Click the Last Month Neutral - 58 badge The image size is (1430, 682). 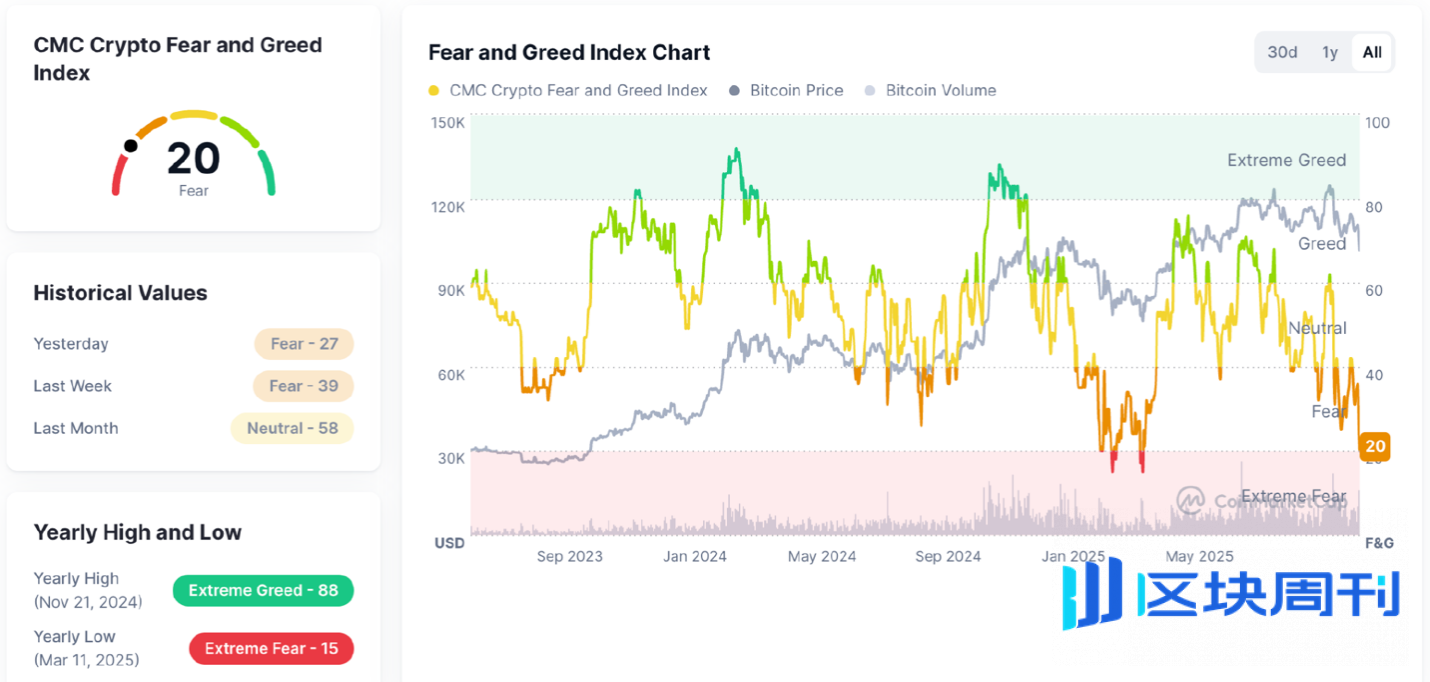[x=292, y=428]
